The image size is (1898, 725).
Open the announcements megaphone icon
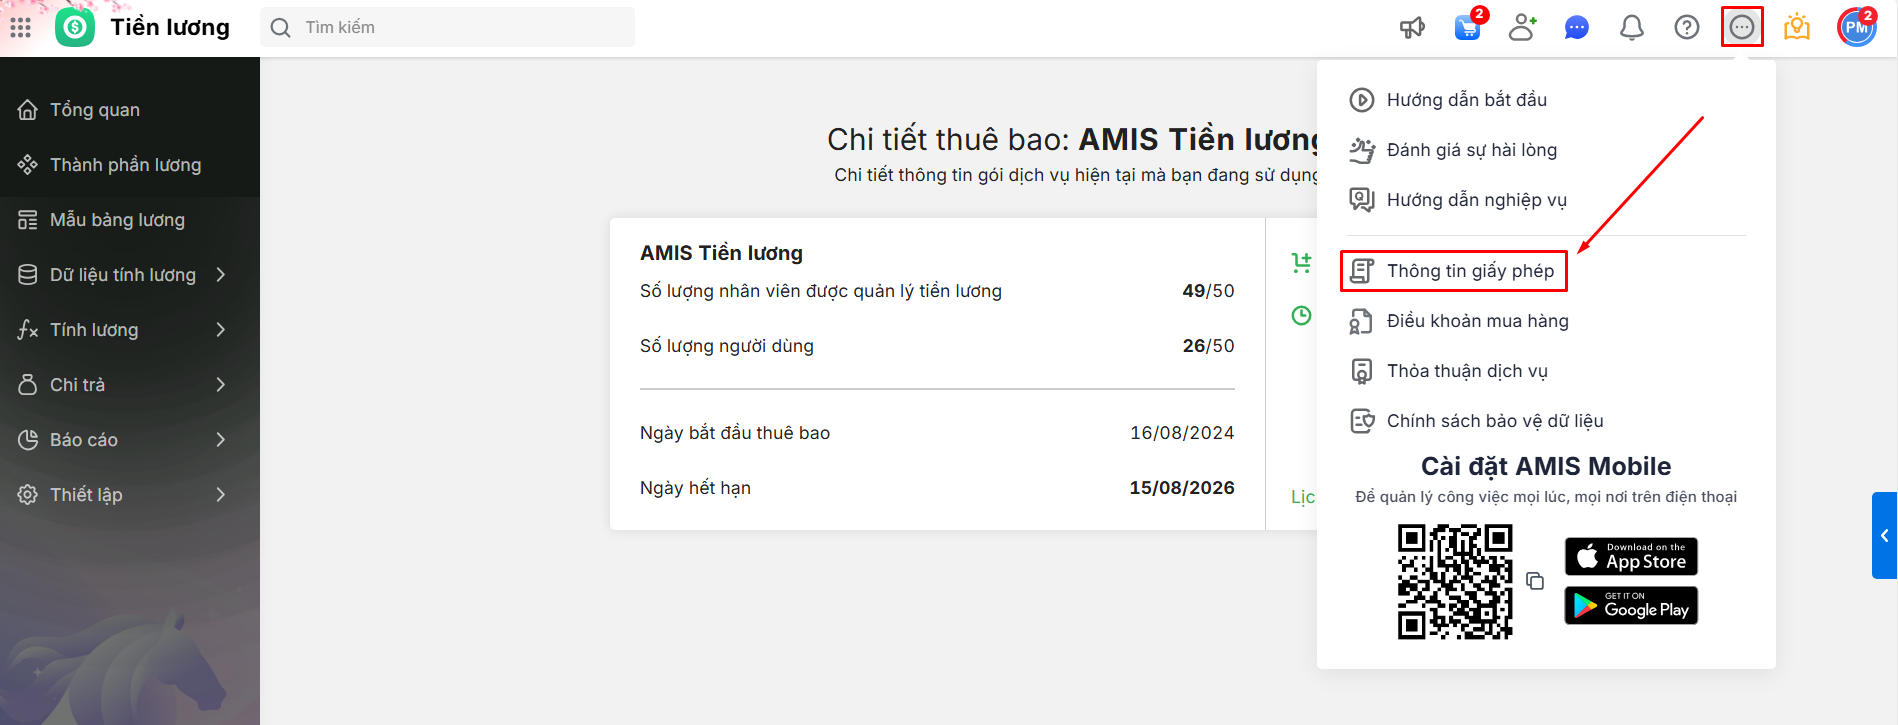[1412, 27]
